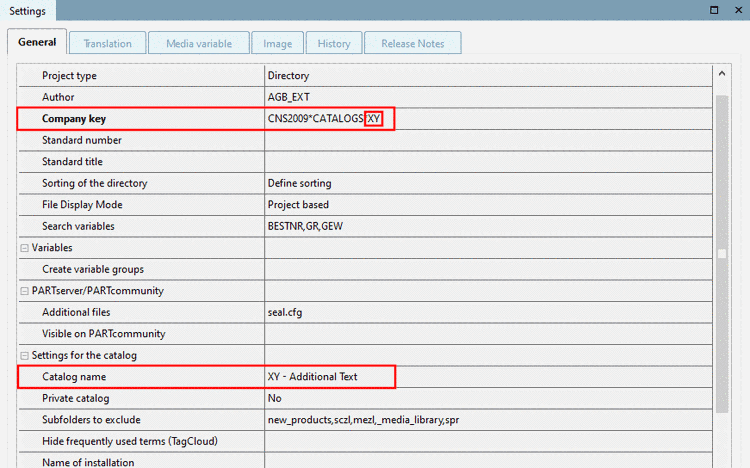
Task: Collapse the Settings for the catalog group
Action: click(24, 356)
